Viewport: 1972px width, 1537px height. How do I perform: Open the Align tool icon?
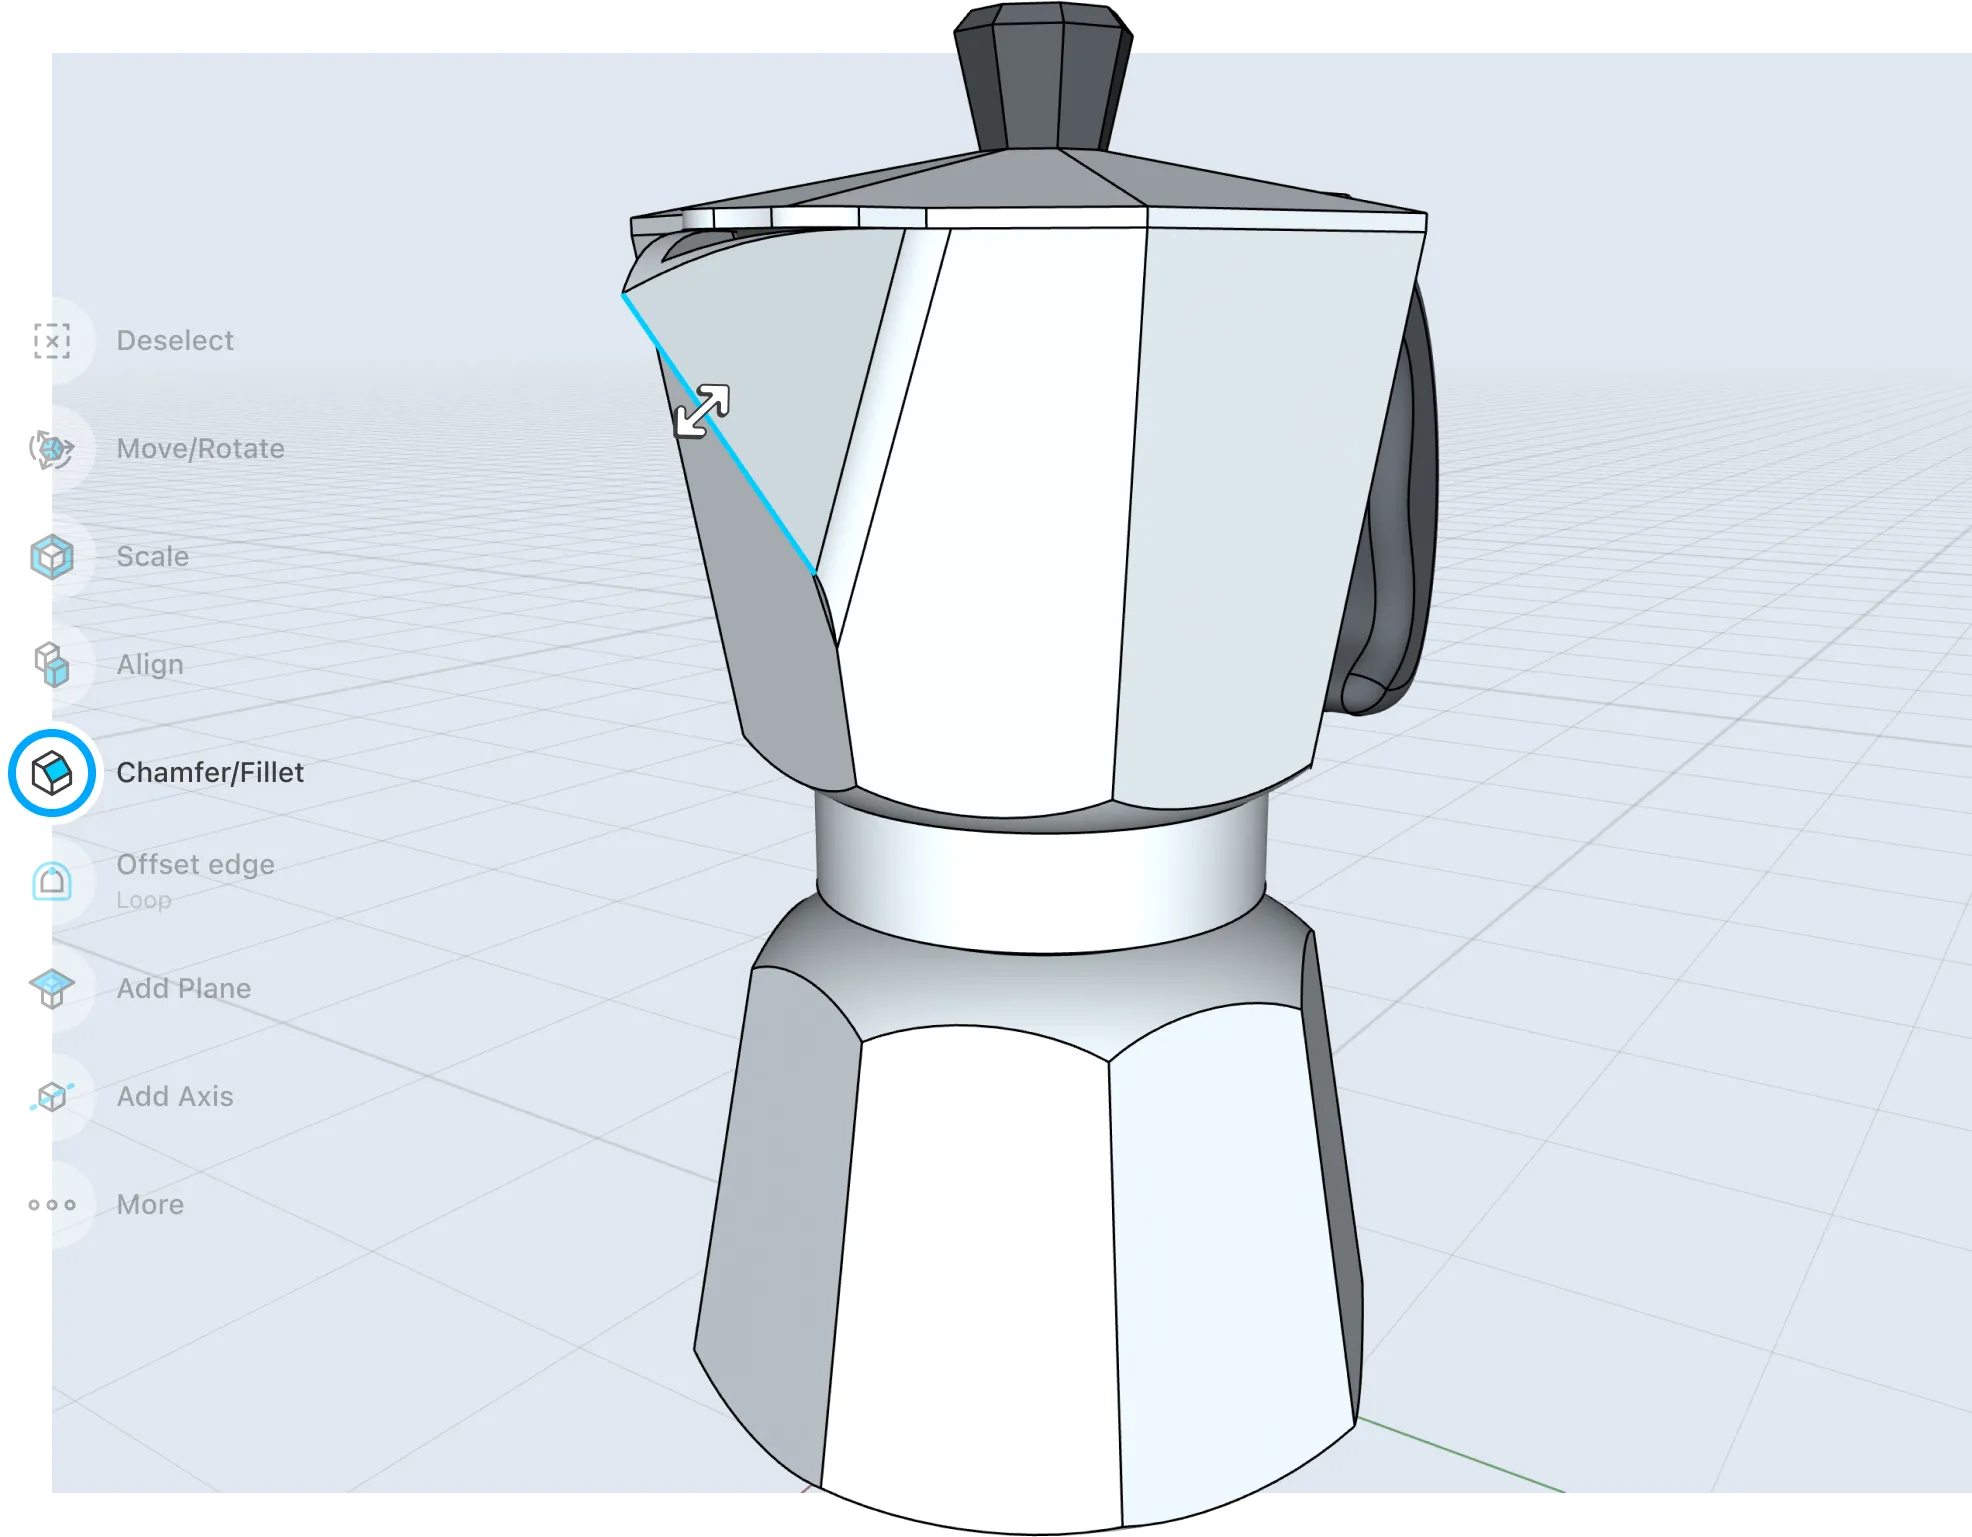pos(52,665)
